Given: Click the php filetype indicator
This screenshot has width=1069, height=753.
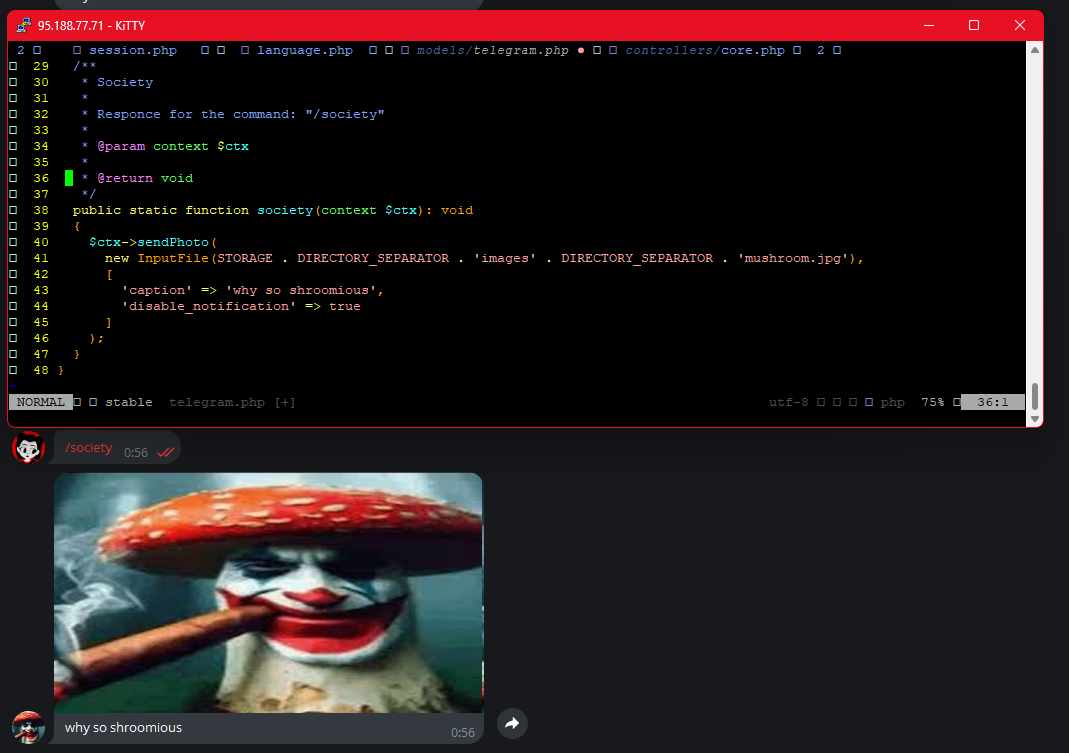Looking at the screenshot, I should (x=892, y=402).
